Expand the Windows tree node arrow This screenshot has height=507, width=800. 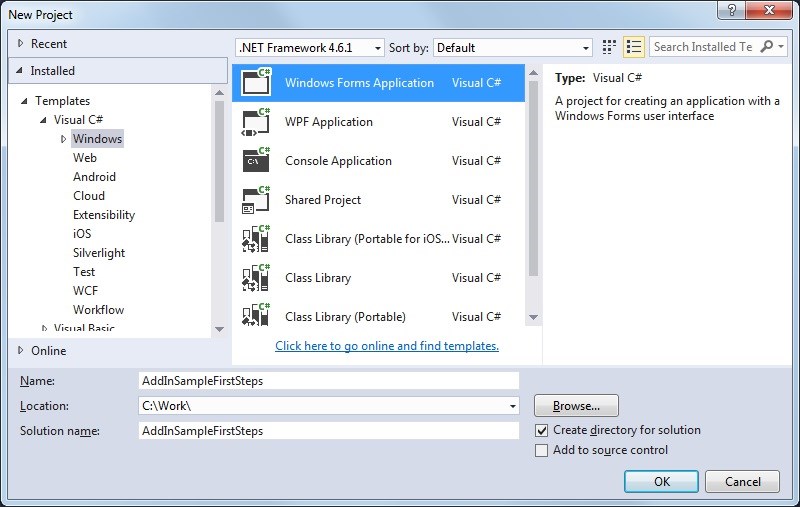click(x=63, y=139)
